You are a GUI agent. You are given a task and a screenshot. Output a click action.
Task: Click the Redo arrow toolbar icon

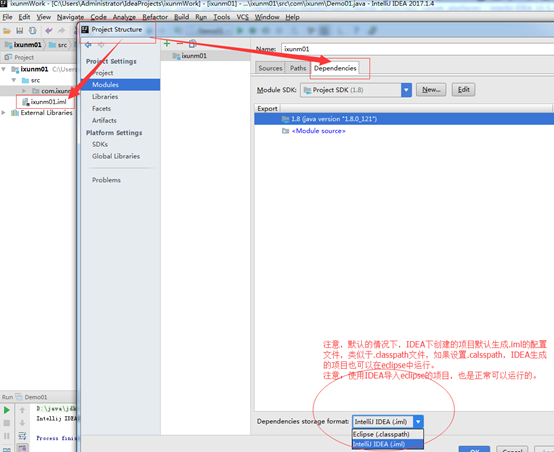point(61,31)
